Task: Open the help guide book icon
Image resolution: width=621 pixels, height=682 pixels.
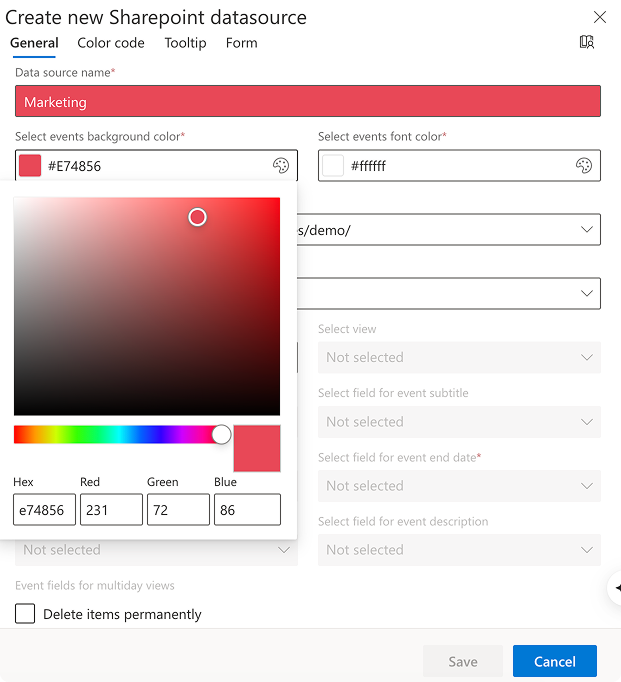Action: coord(587,42)
